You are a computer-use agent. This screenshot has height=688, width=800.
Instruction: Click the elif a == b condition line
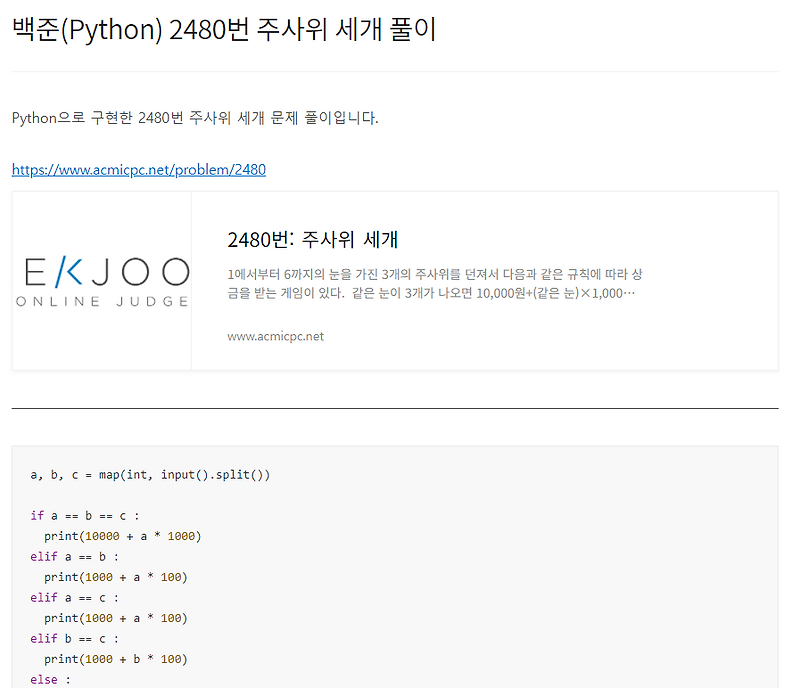point(75,556)
